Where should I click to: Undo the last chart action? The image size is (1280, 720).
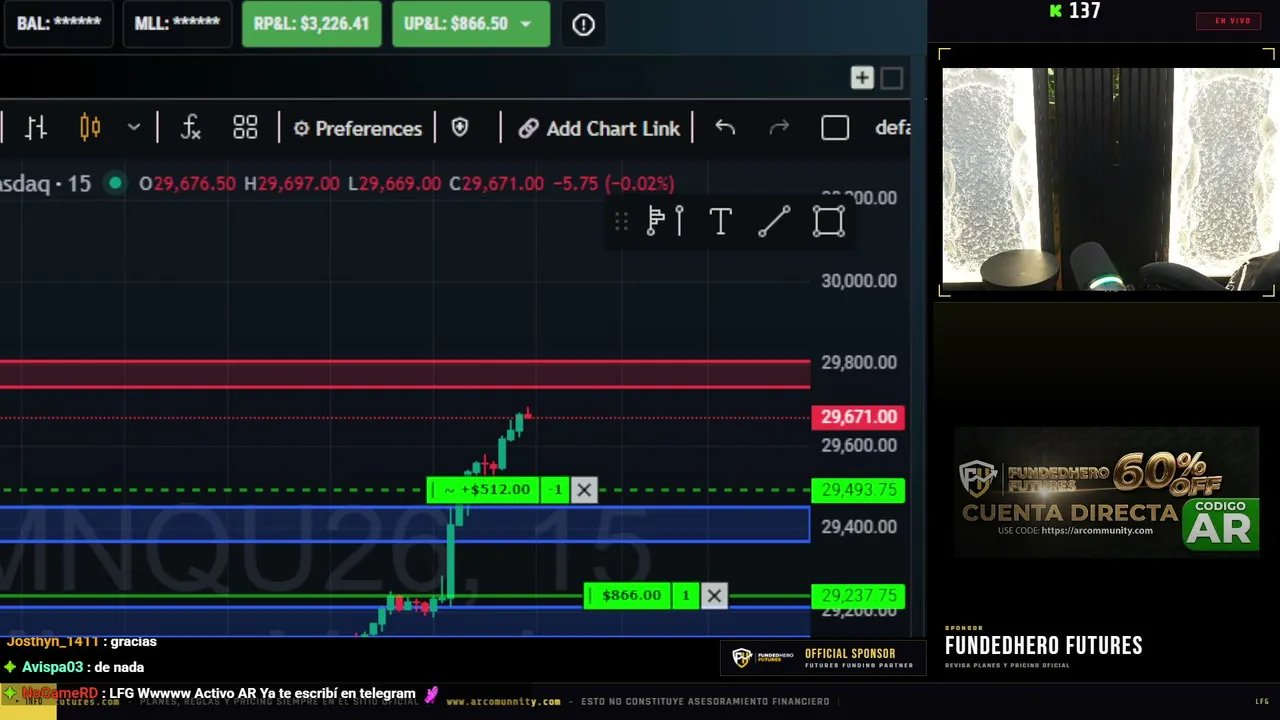(725, 128)
